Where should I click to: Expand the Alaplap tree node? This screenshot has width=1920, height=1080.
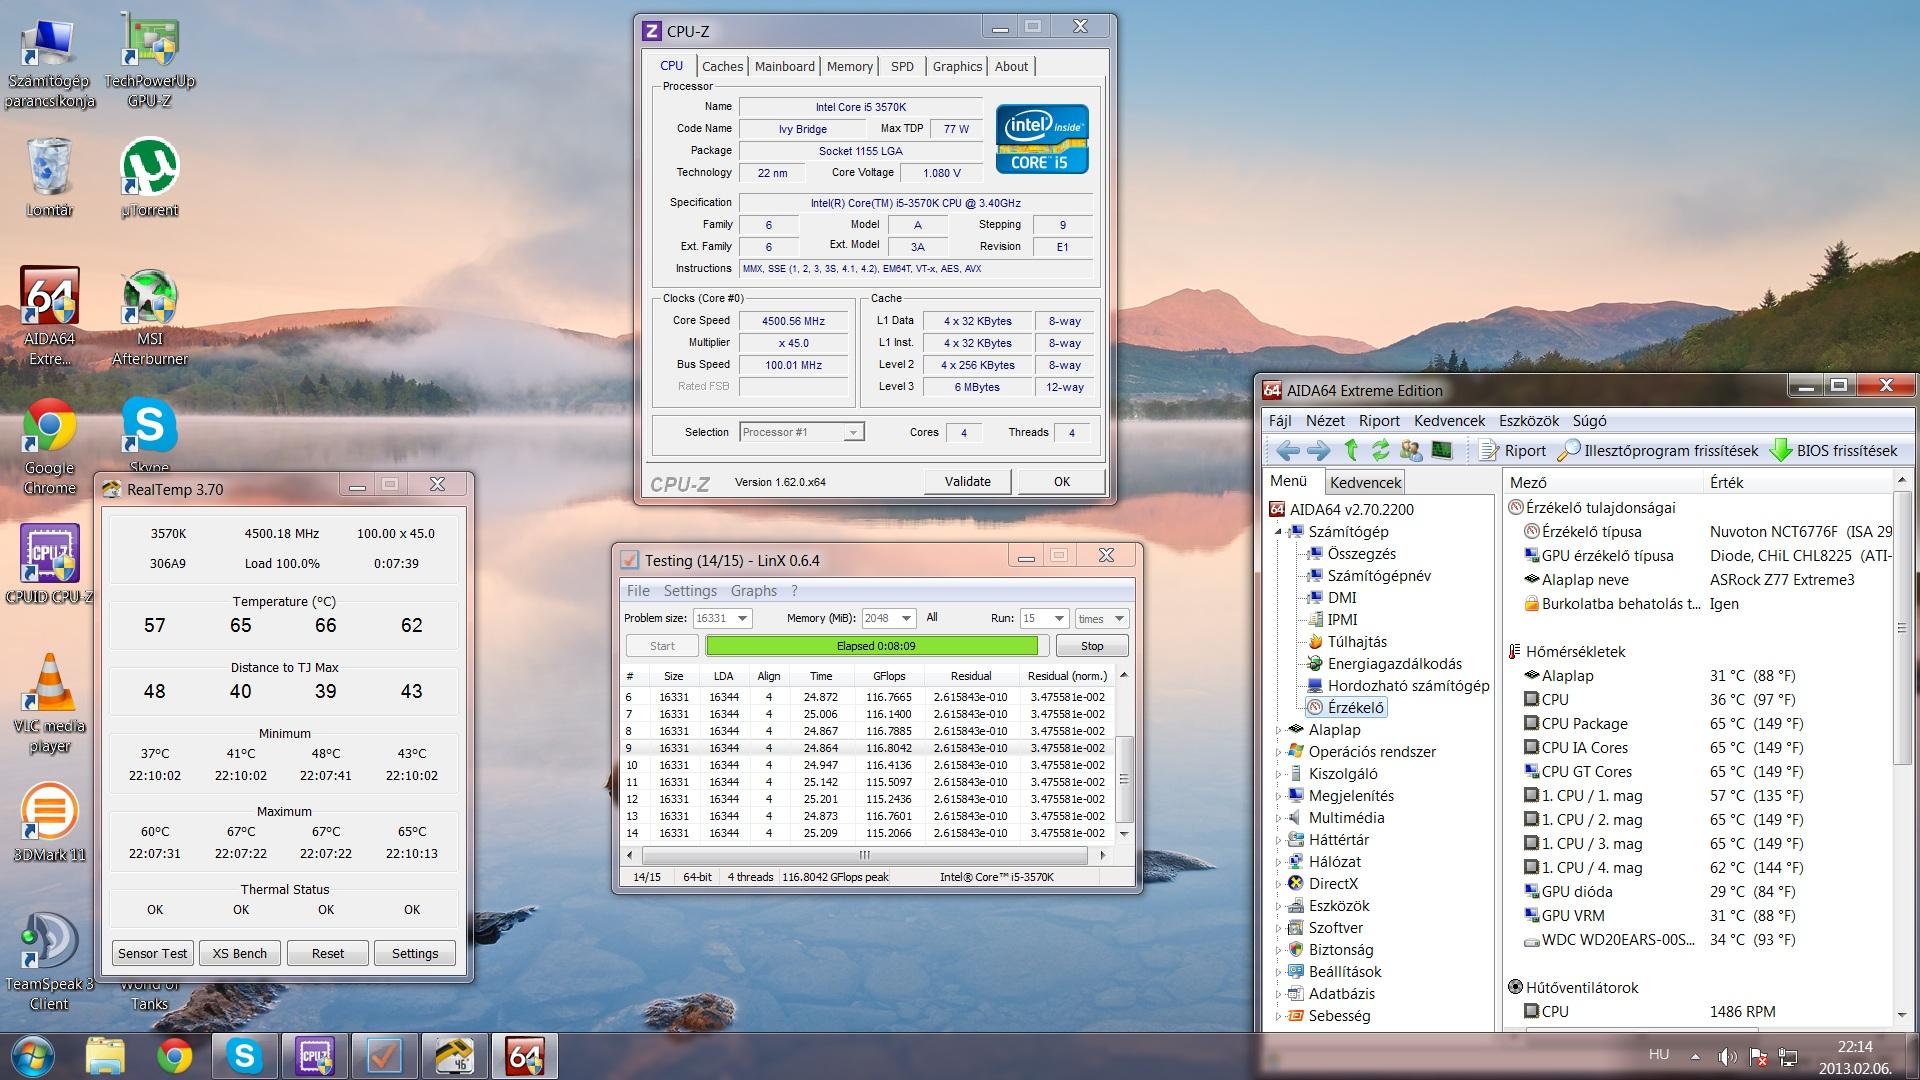(x=1278, y=730)
